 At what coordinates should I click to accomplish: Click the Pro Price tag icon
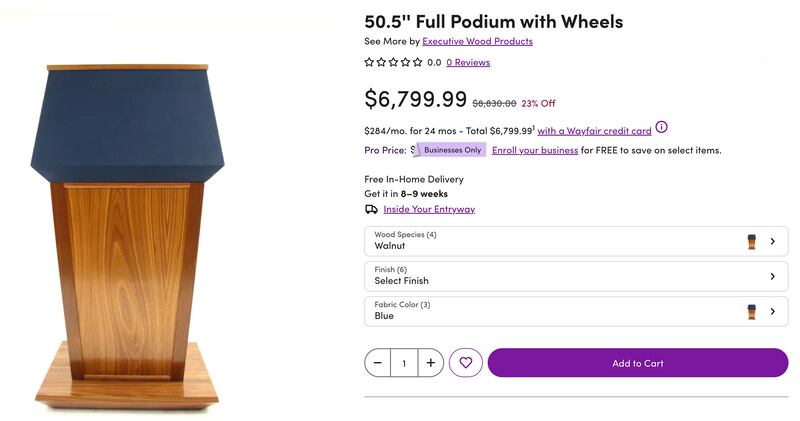point(414,150)
